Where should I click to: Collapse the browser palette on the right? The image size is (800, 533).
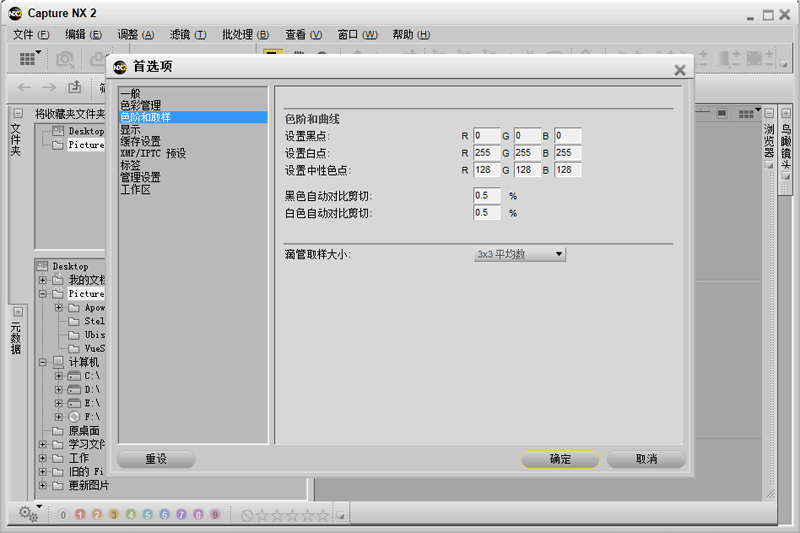pyautogui.click(x=769, y=113)
